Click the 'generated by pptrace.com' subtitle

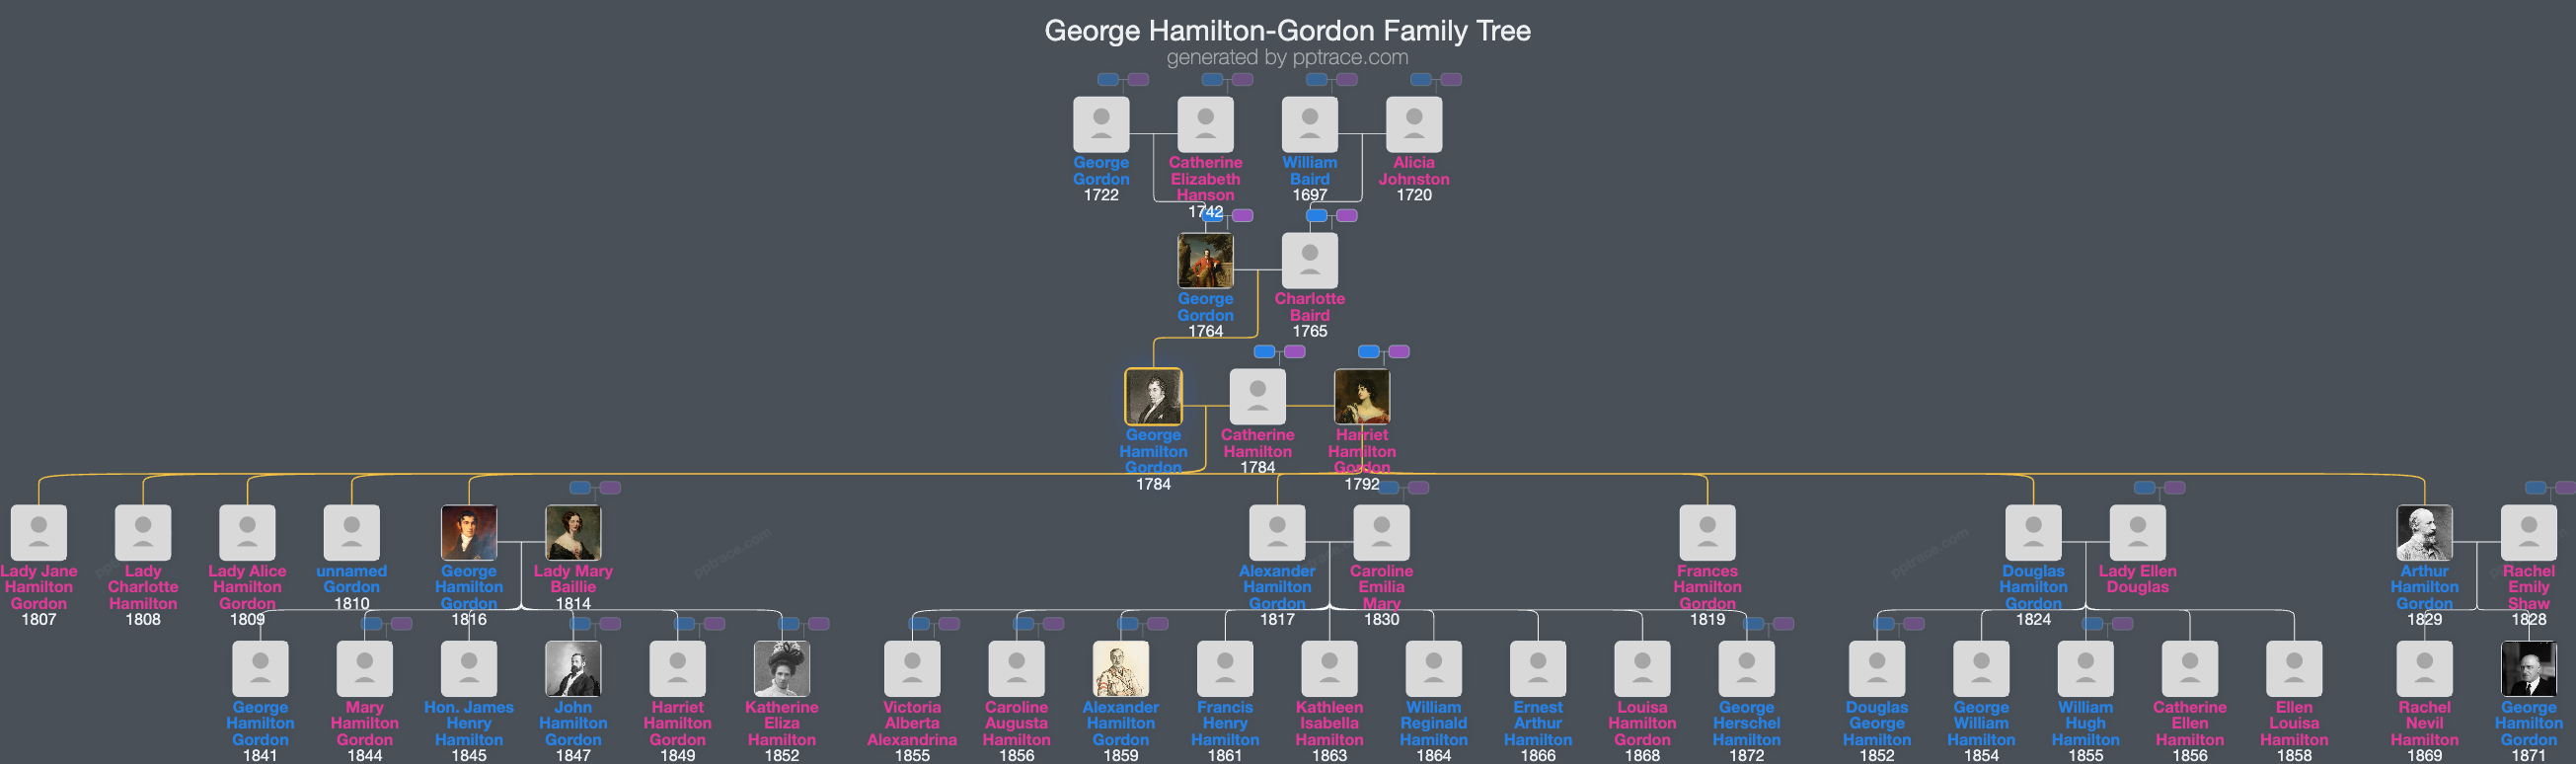point(1287,57)
